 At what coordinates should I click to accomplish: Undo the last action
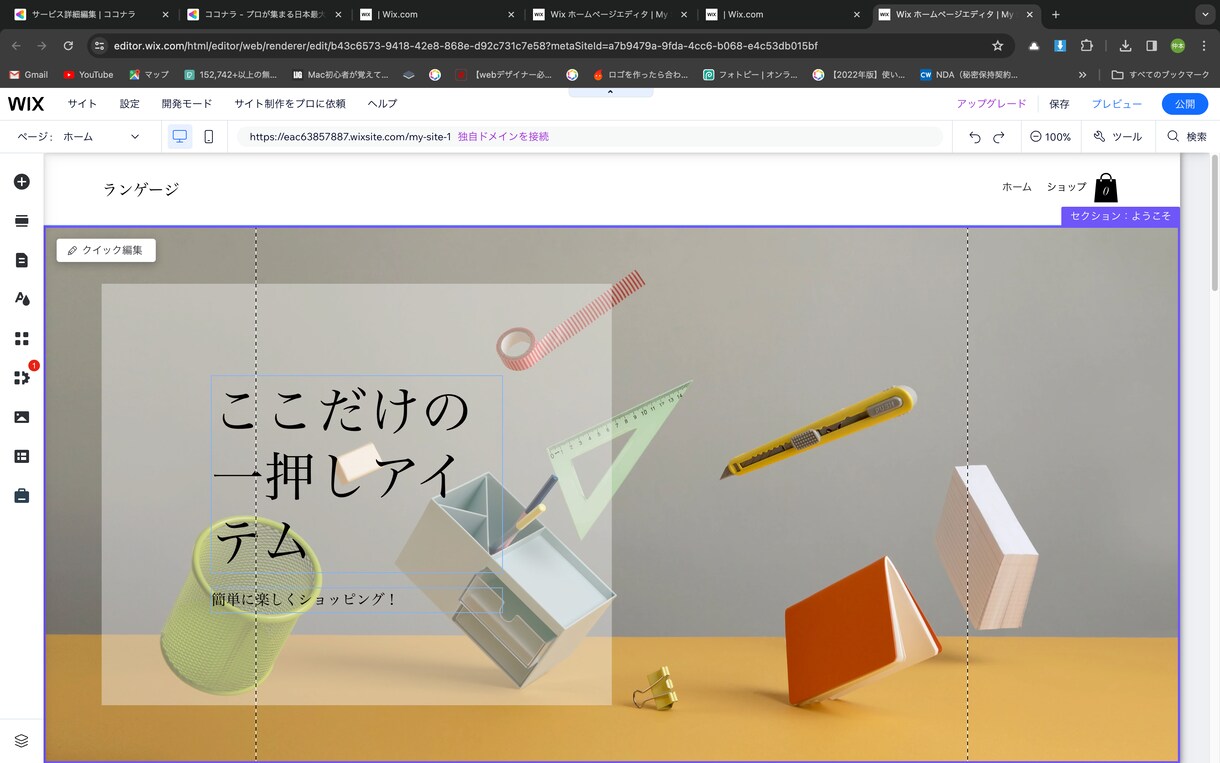[x=975, y=137]
